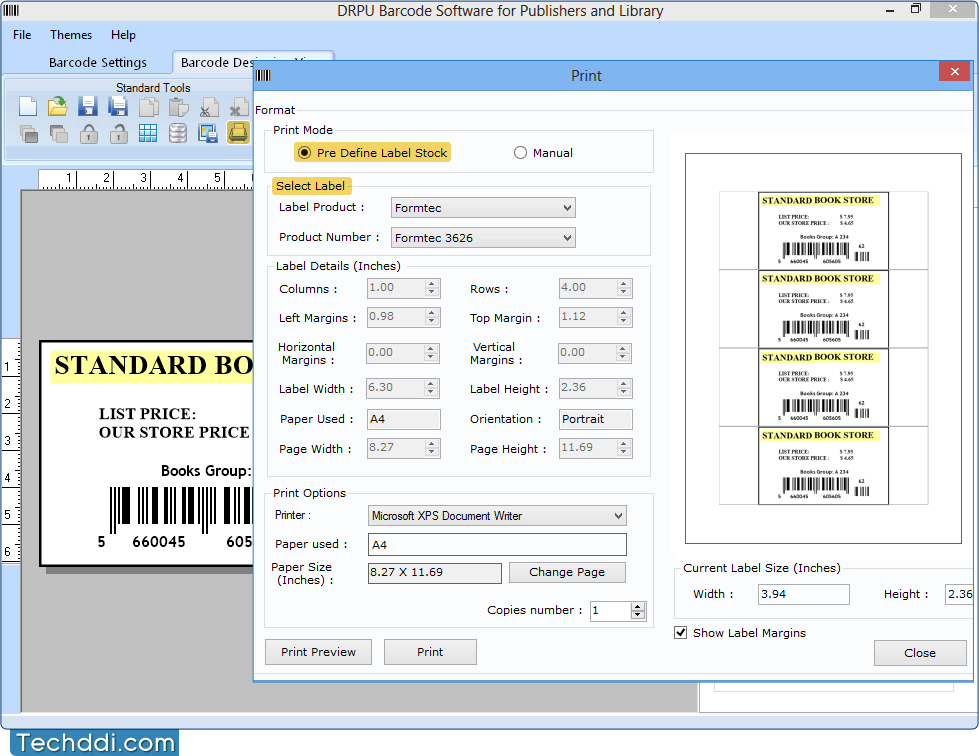Click the Print Preview button
Screen dimensions: 979x756
[318, 652]
